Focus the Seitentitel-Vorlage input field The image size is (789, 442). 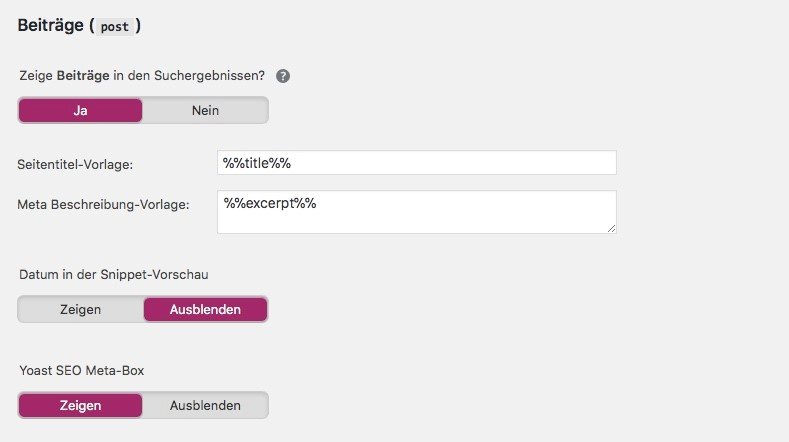[x=417, y=163]
